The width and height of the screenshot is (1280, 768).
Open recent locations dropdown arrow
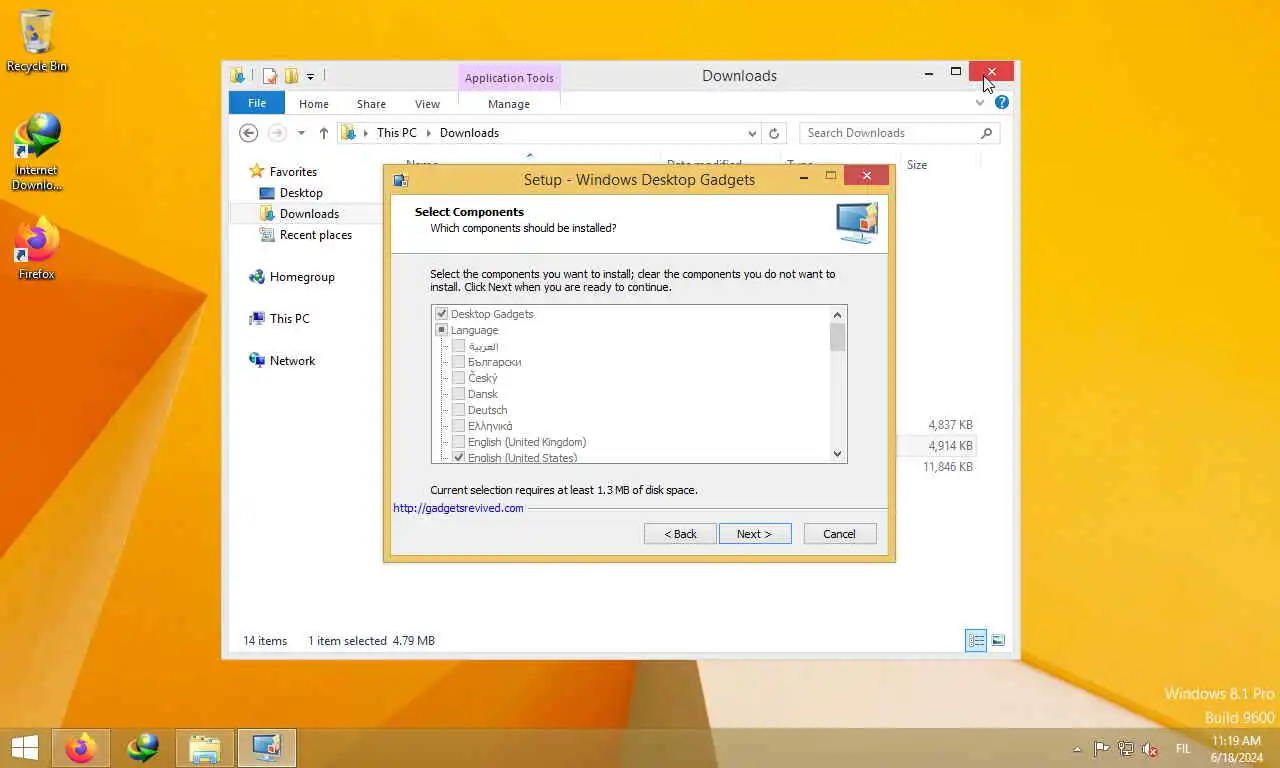click(x=301, y=133)
